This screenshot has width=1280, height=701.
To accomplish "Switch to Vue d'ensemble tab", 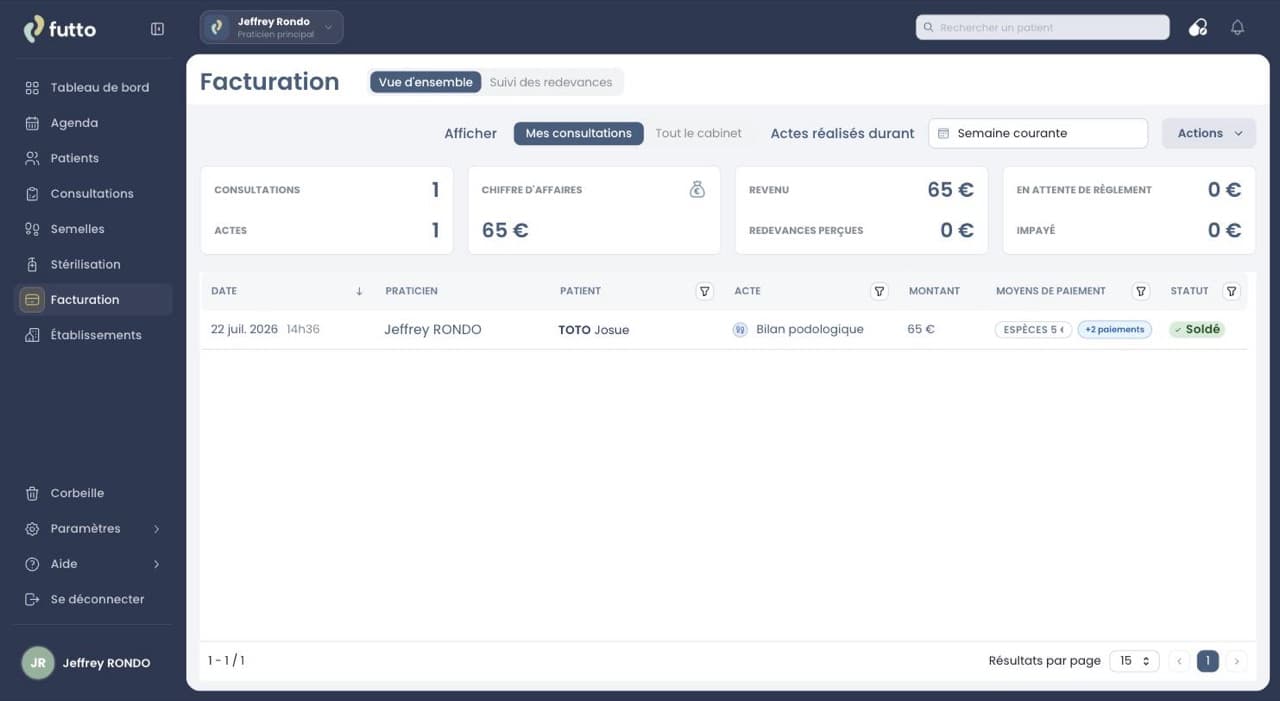I will (x=426, y=82).
